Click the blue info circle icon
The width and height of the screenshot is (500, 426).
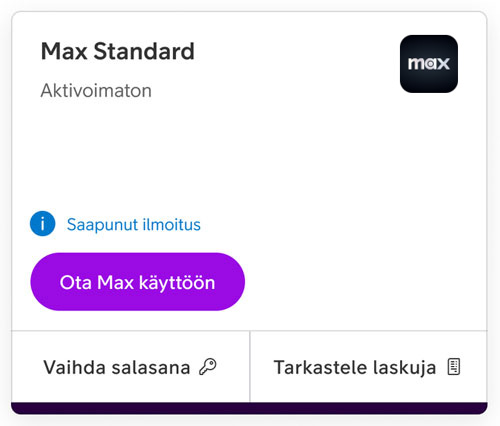point(43,224)
